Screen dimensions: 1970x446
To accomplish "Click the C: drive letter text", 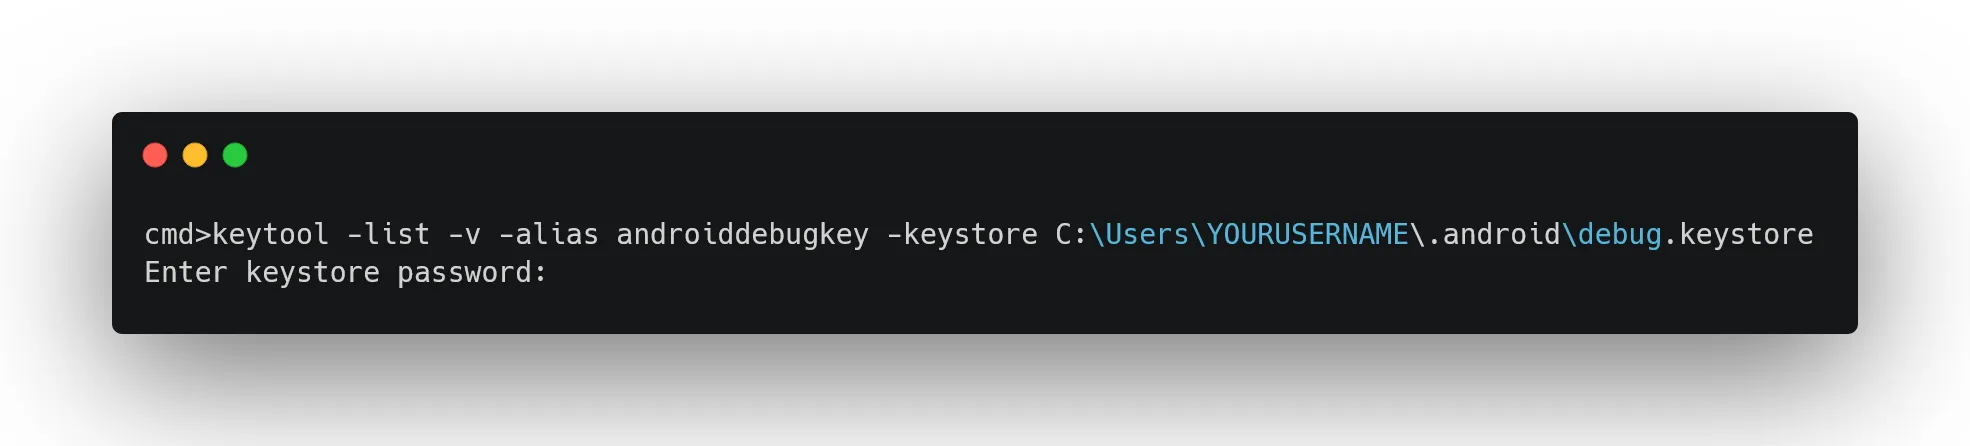I will coord(1071,235).
